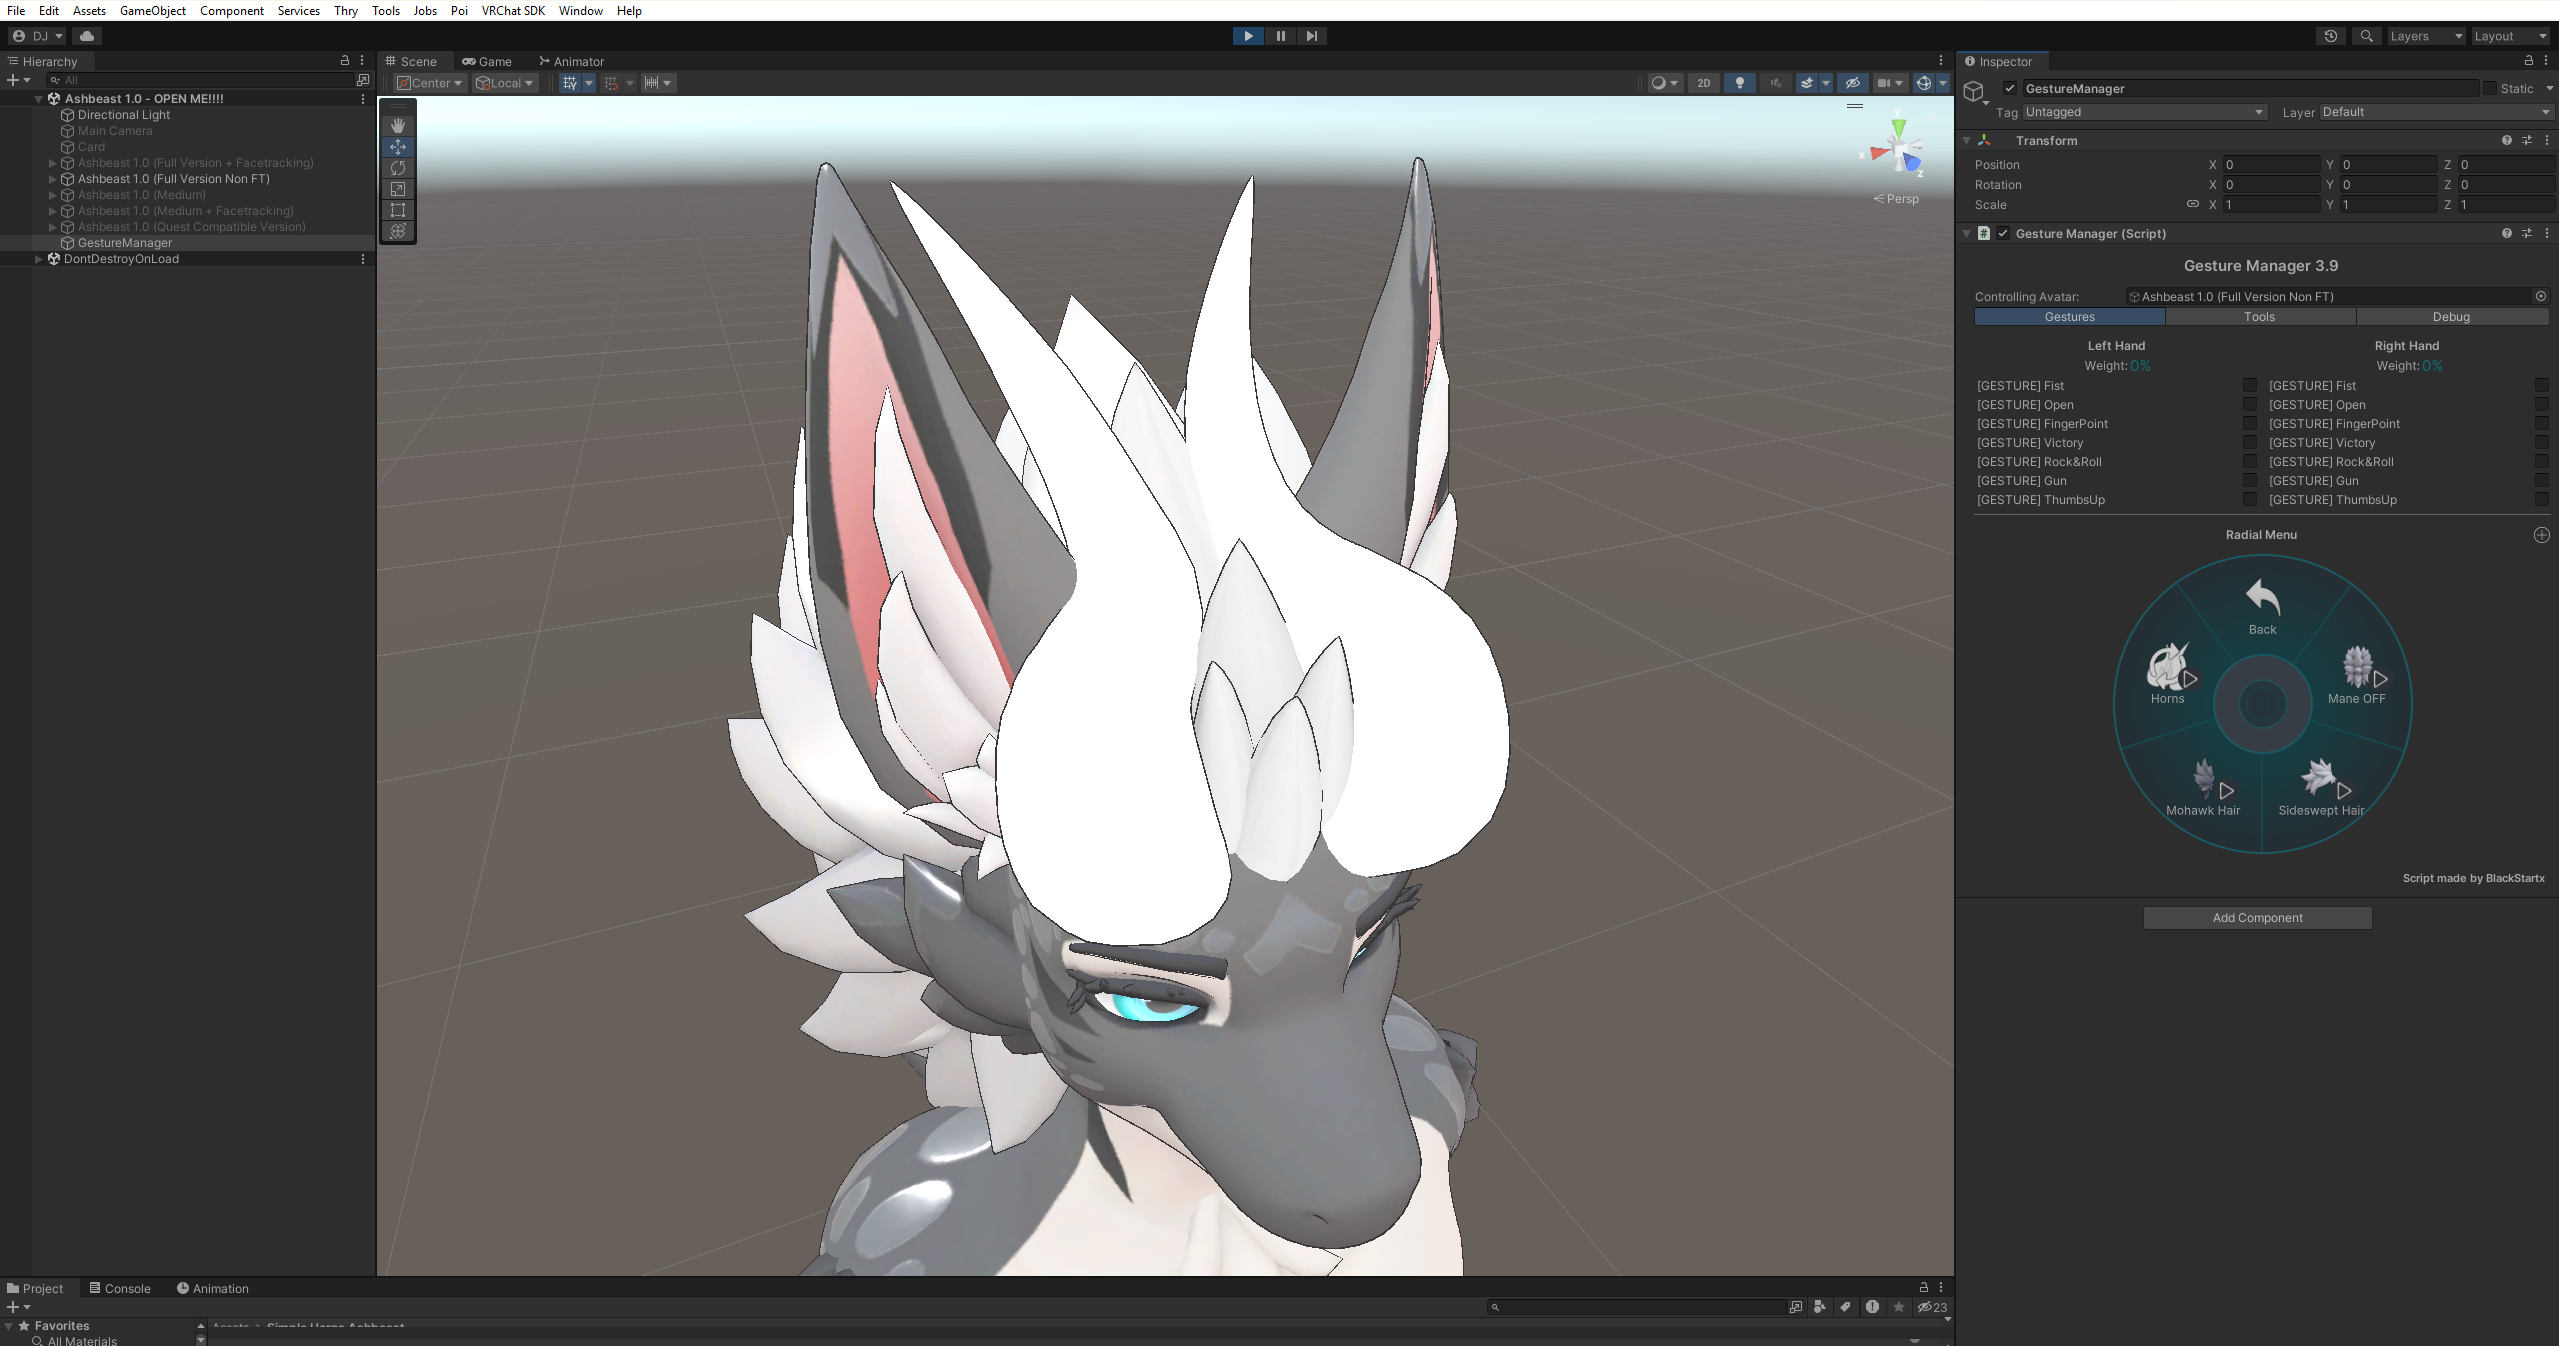Open Transform component more options menu

[2547, 140]
